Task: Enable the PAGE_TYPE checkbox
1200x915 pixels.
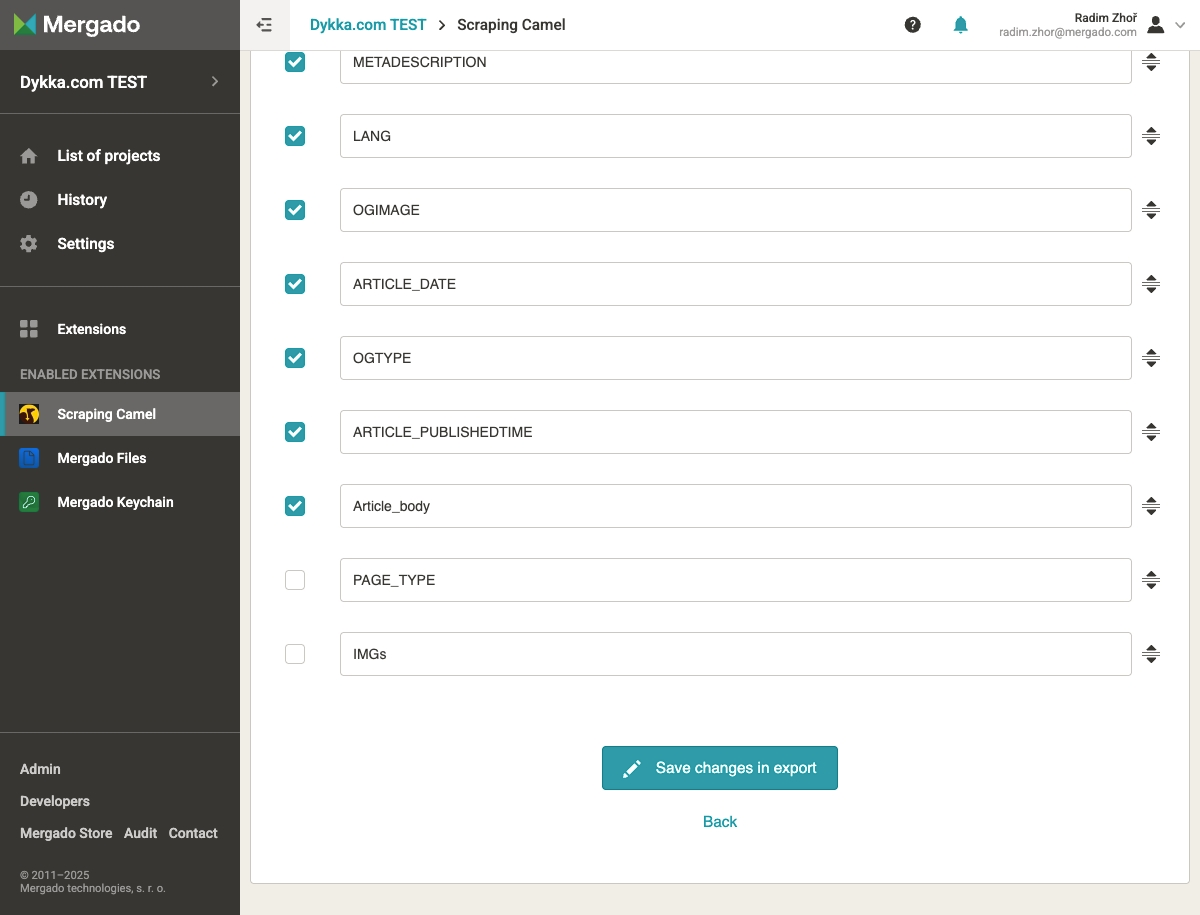Action: [x=295, y=580]
